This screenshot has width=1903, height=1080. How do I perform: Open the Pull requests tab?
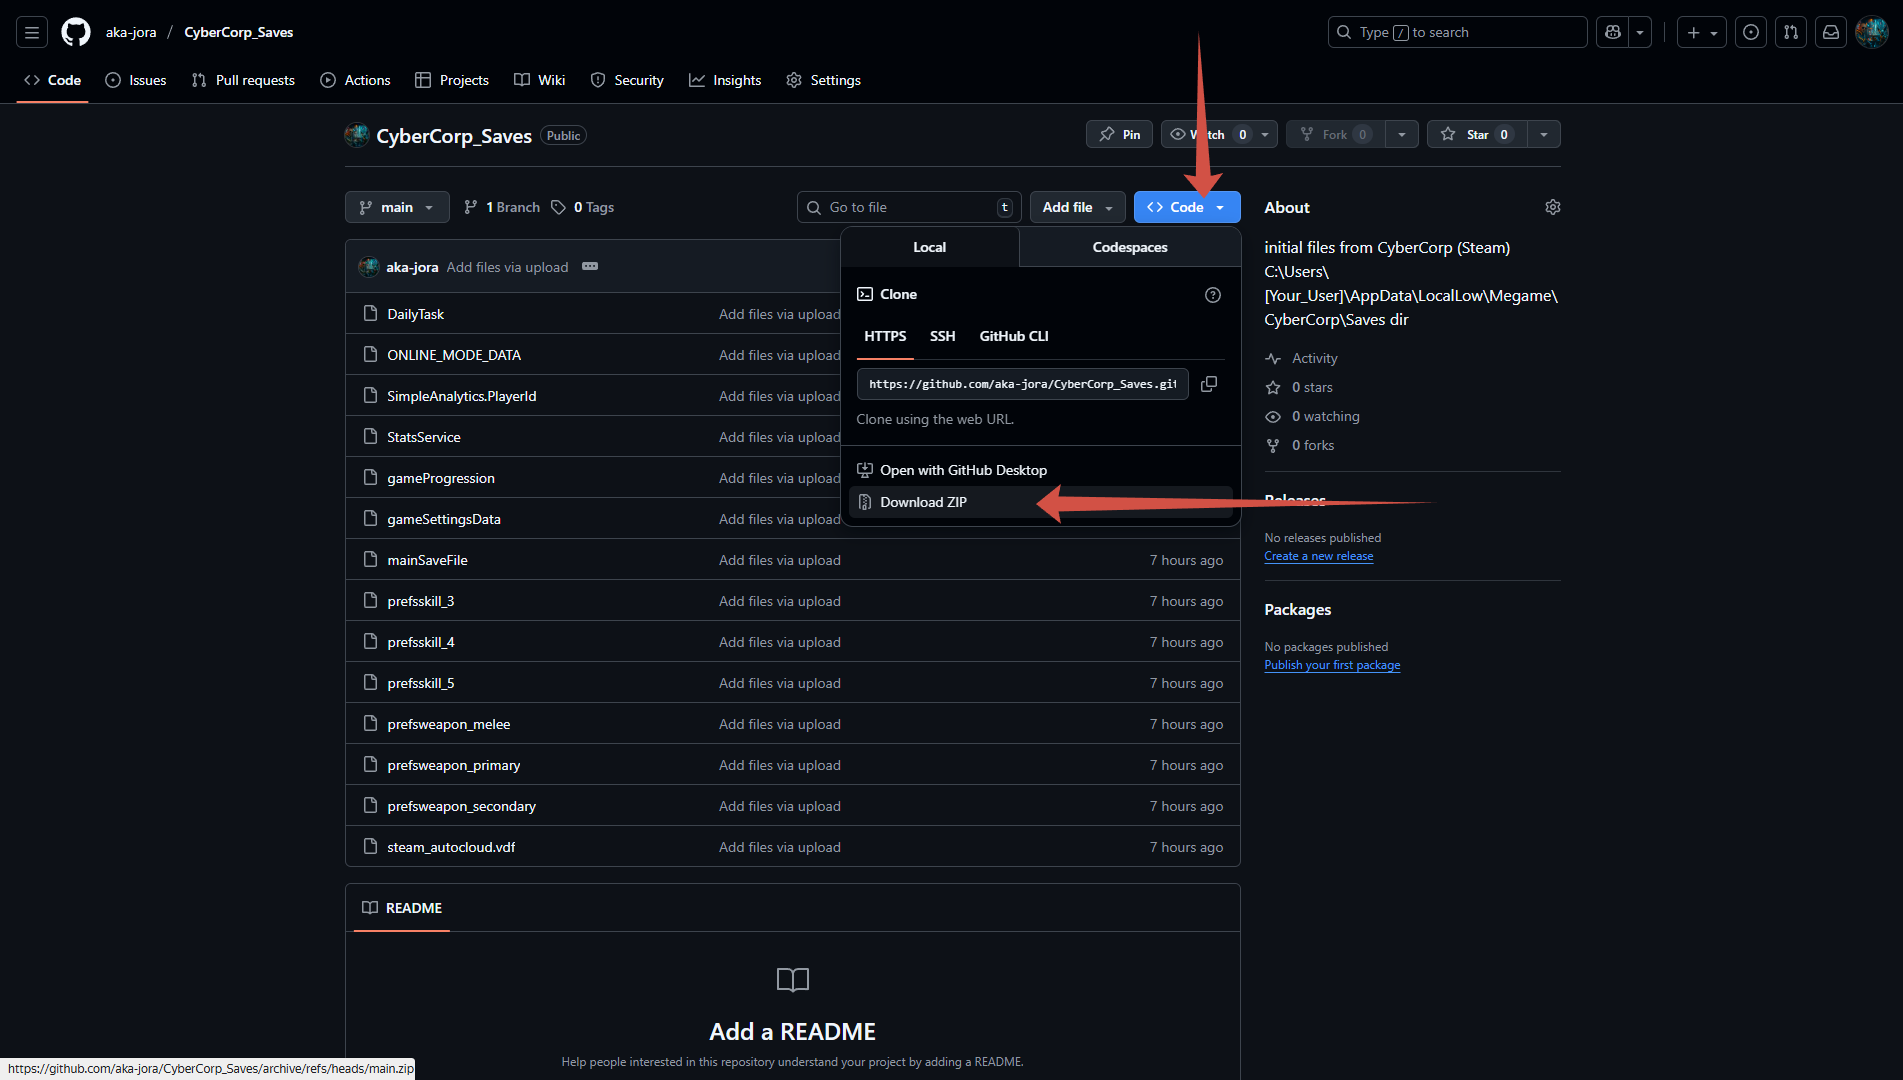coord(243,80)
